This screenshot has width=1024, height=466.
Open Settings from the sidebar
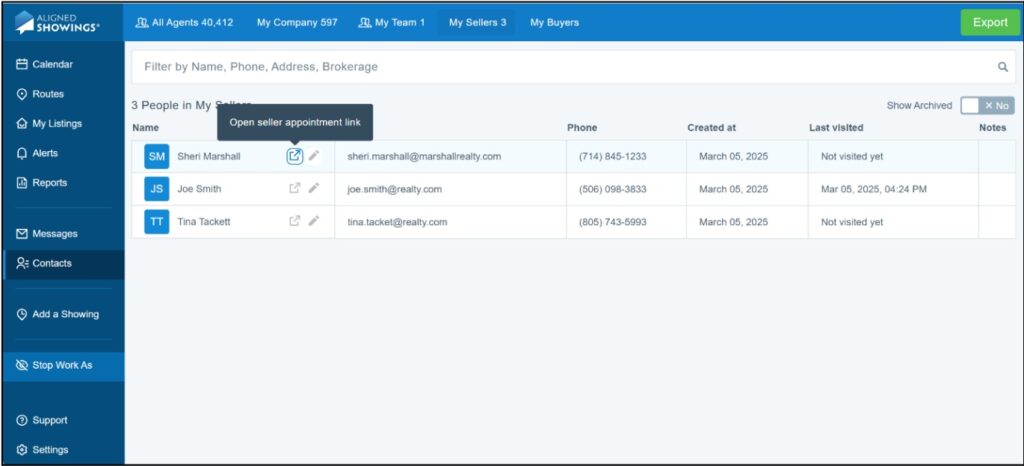pos(50,450)
